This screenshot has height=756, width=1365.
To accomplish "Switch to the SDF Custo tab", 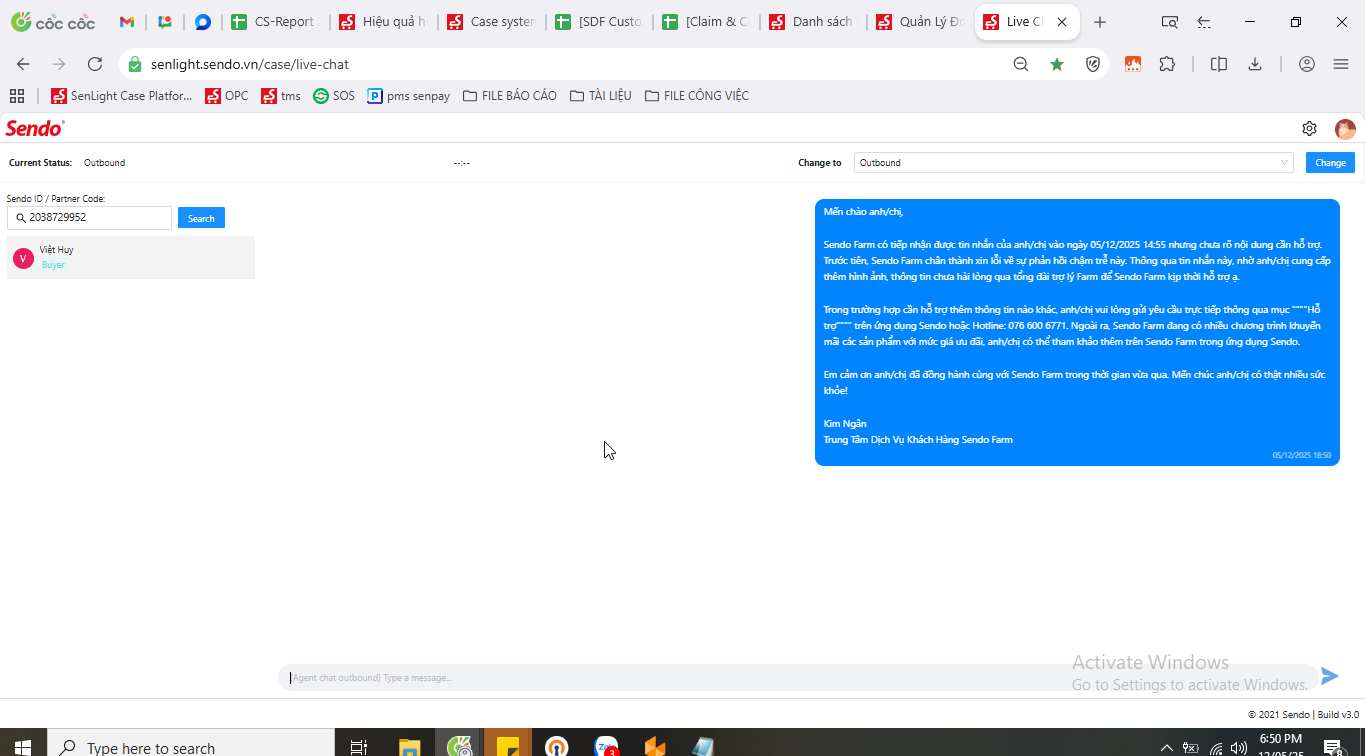I will click(x=599, y=22).
